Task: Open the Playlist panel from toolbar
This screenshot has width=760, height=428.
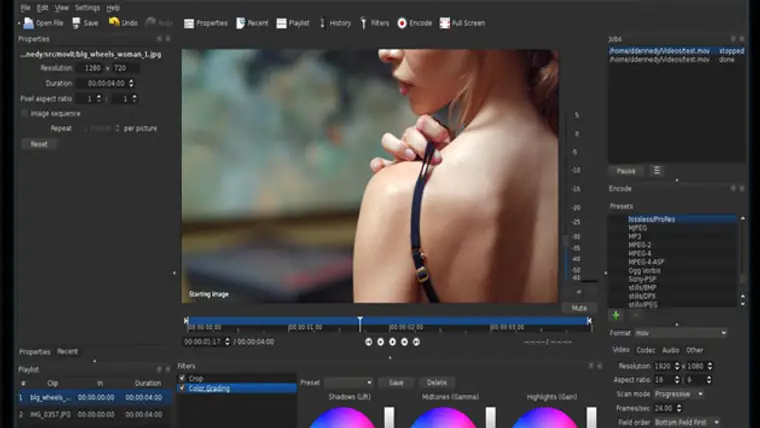Action: click(x=282, y=23)
